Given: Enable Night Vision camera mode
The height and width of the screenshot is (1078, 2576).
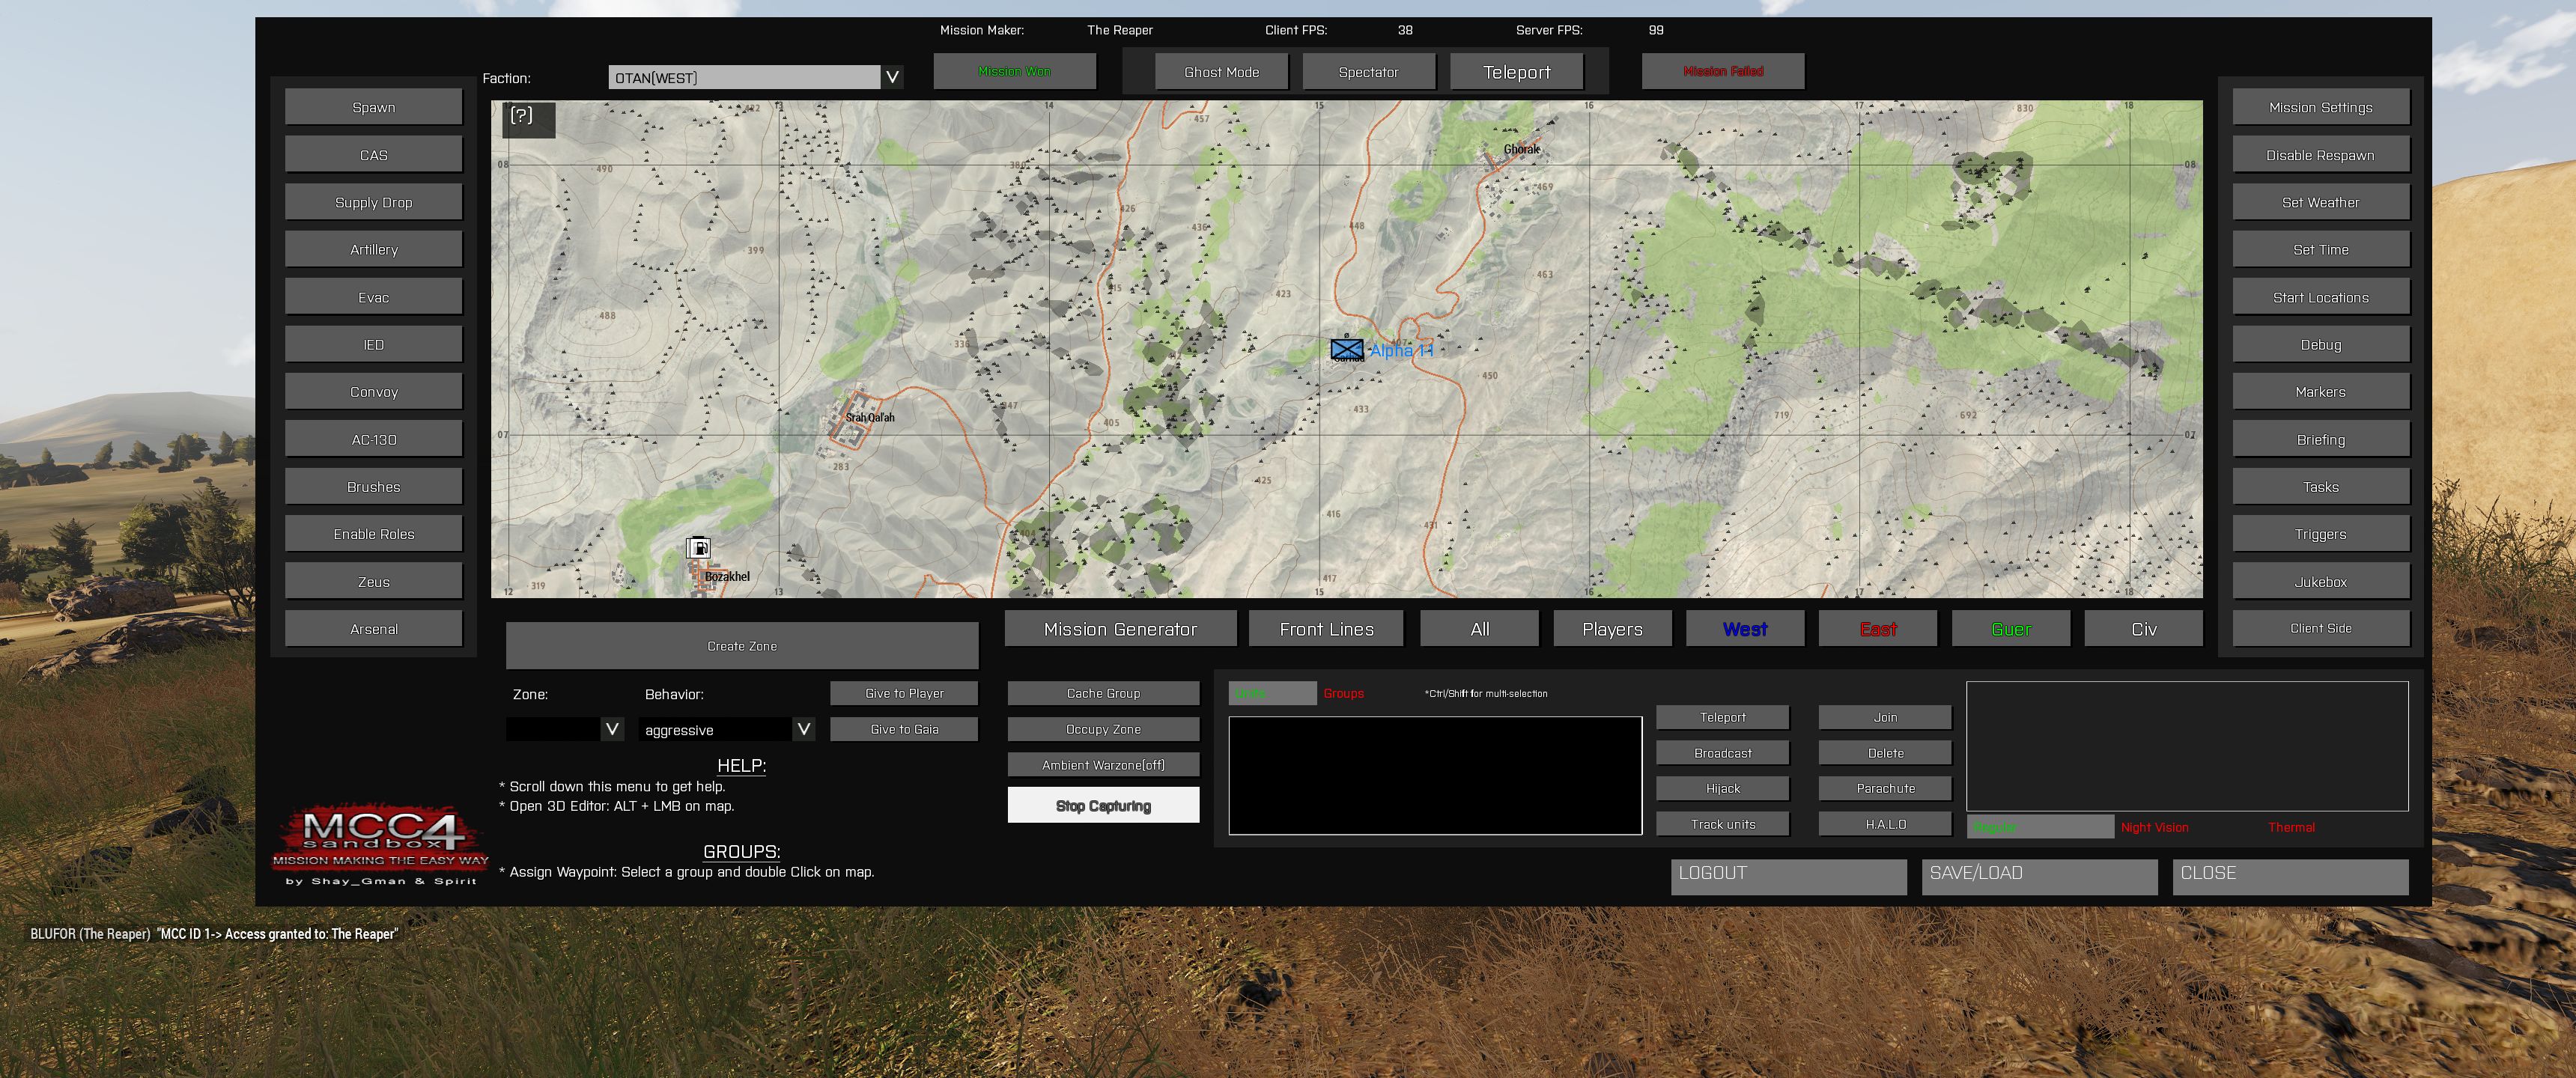Looking at the screenshot, I should [x=2154, y=827].
